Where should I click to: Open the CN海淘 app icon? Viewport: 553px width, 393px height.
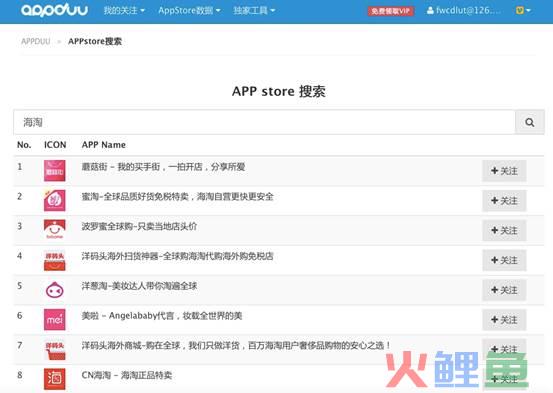[x=55, y=379]
